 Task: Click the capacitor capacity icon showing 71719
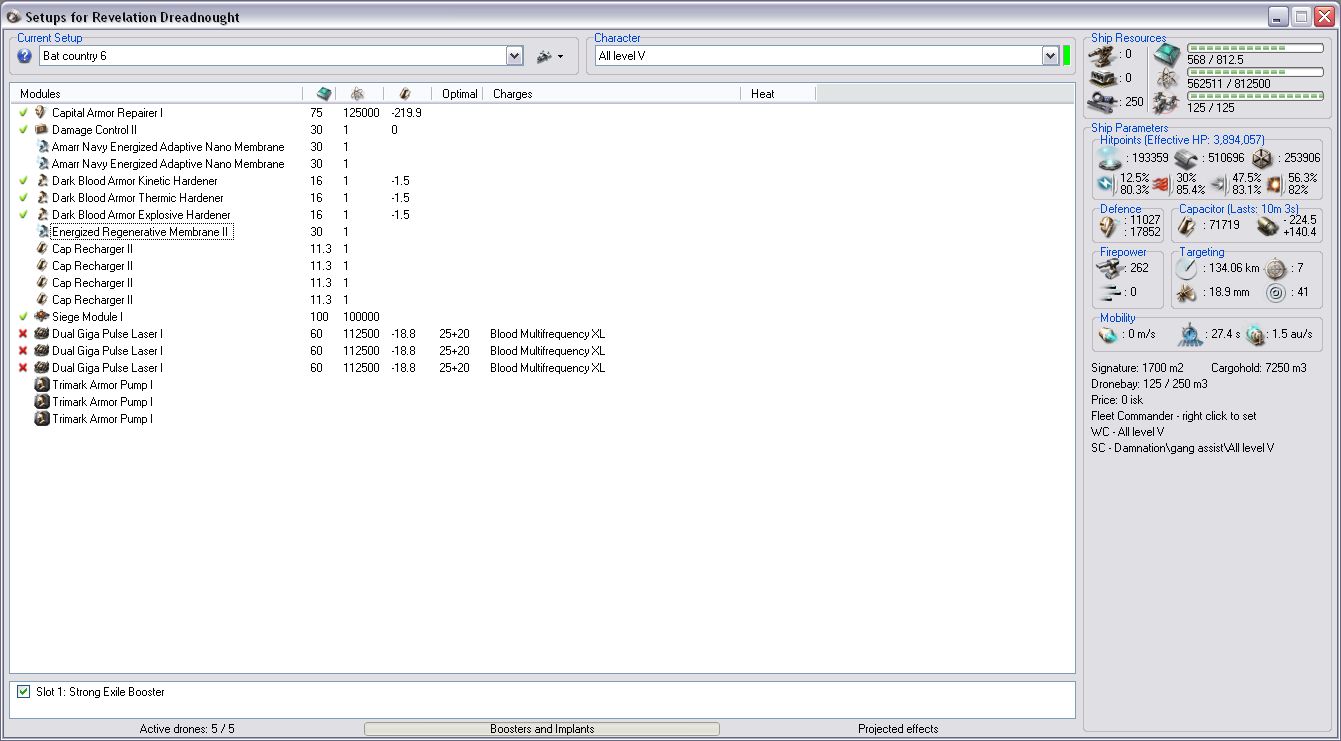point(1184,226)
